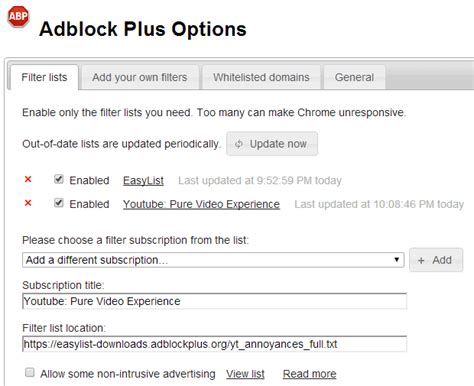Open Youtube: Pure Video Experience link
The image size is (474, 386).
click(x=201, y=204)
